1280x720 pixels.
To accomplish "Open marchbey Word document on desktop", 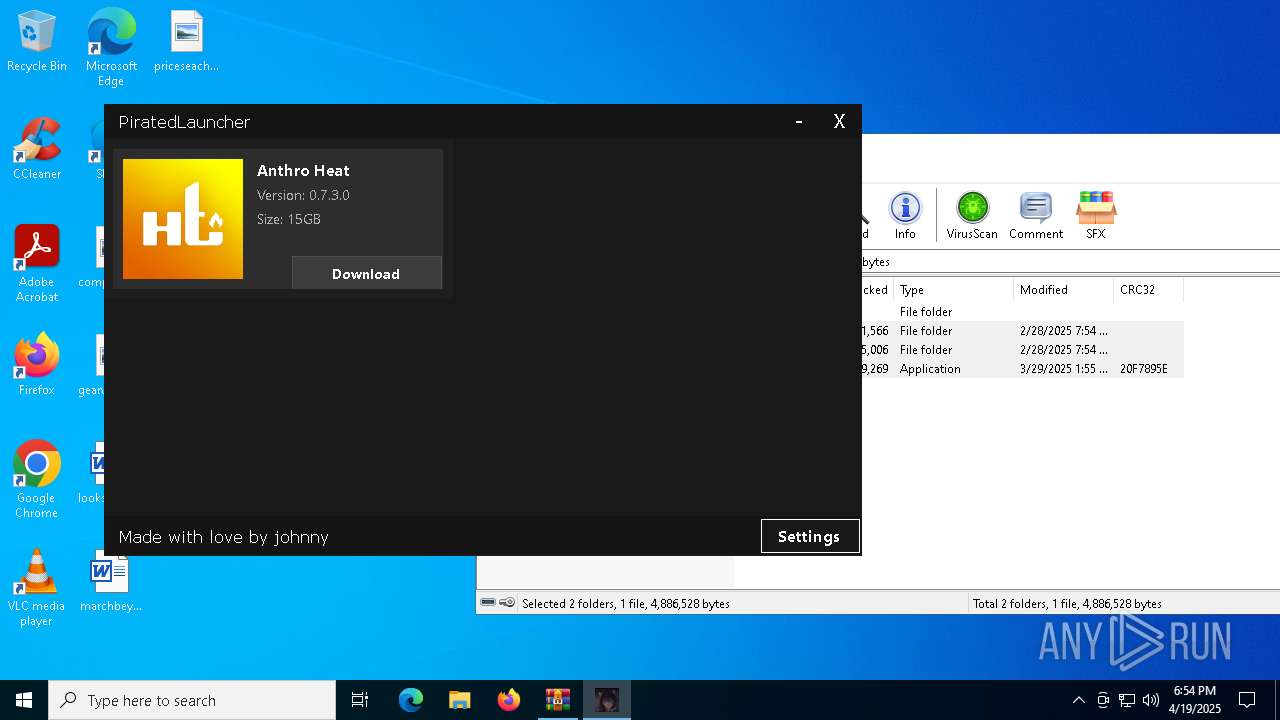I will pos(110,581).
